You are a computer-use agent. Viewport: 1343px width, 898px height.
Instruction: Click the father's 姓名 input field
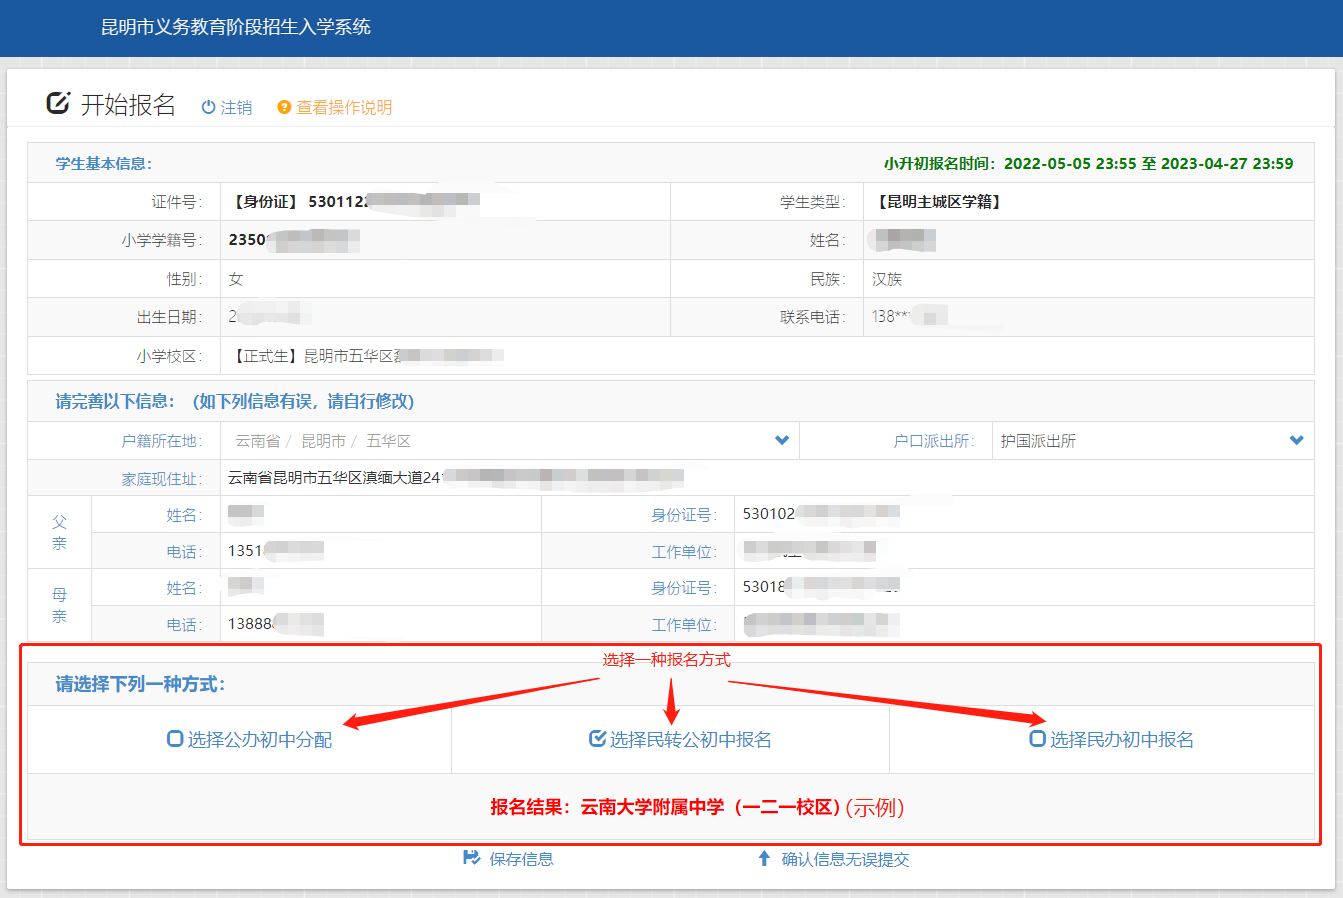[380, 514]
